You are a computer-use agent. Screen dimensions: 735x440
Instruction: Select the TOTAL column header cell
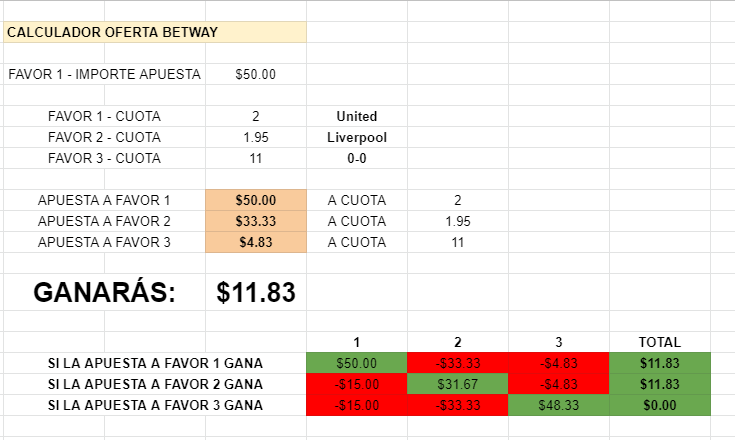(x=660, y=342)
